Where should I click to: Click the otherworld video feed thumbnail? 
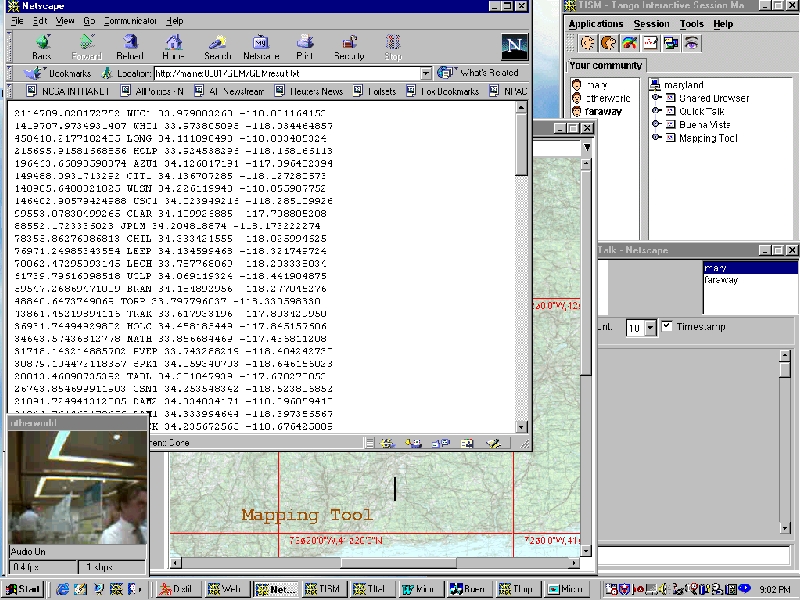[x=78, y=487]
